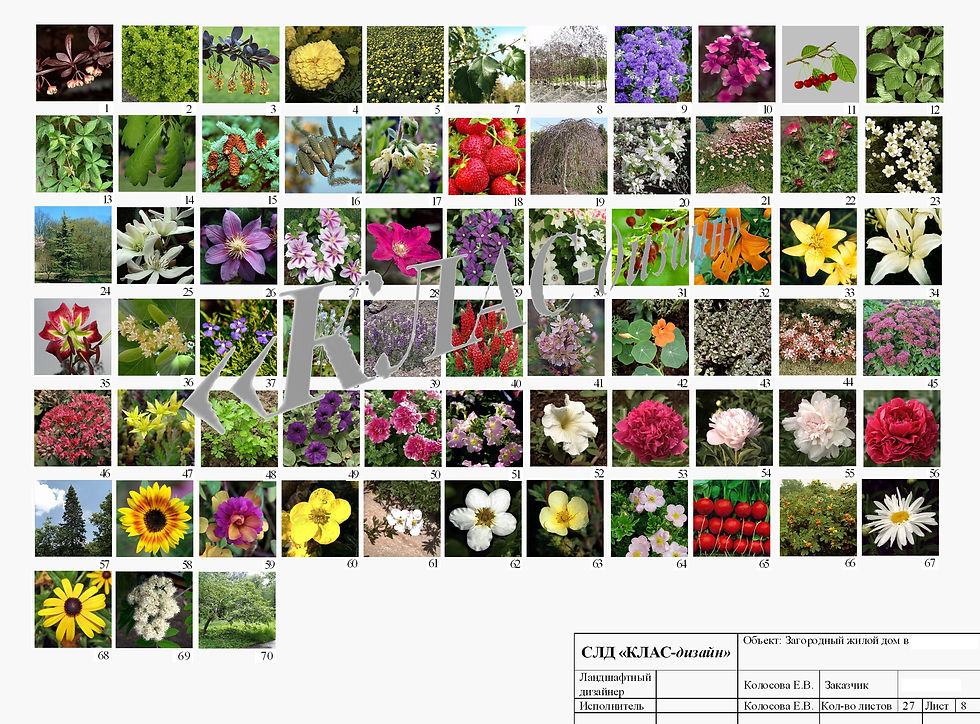Open photo 65 showing red radishes
The width and height of the screenshot is (980, 724).
tap(732, 518)
